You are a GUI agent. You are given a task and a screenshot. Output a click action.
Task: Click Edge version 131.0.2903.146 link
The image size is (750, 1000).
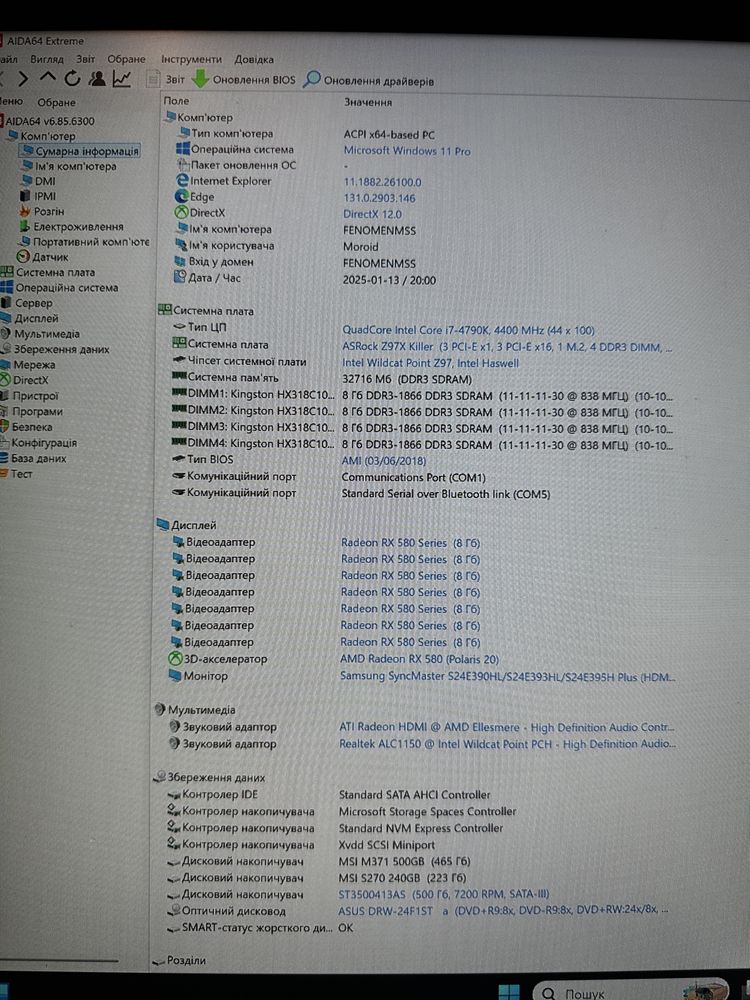tap(379, 198)
